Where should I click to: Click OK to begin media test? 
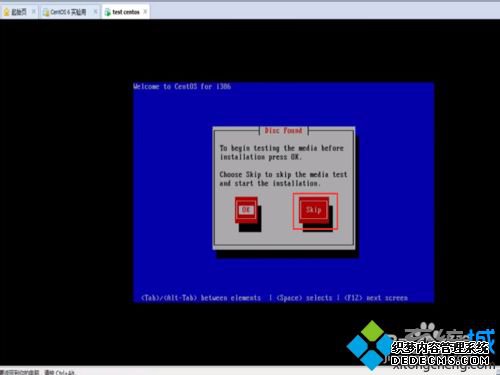[x=246, y=210]
